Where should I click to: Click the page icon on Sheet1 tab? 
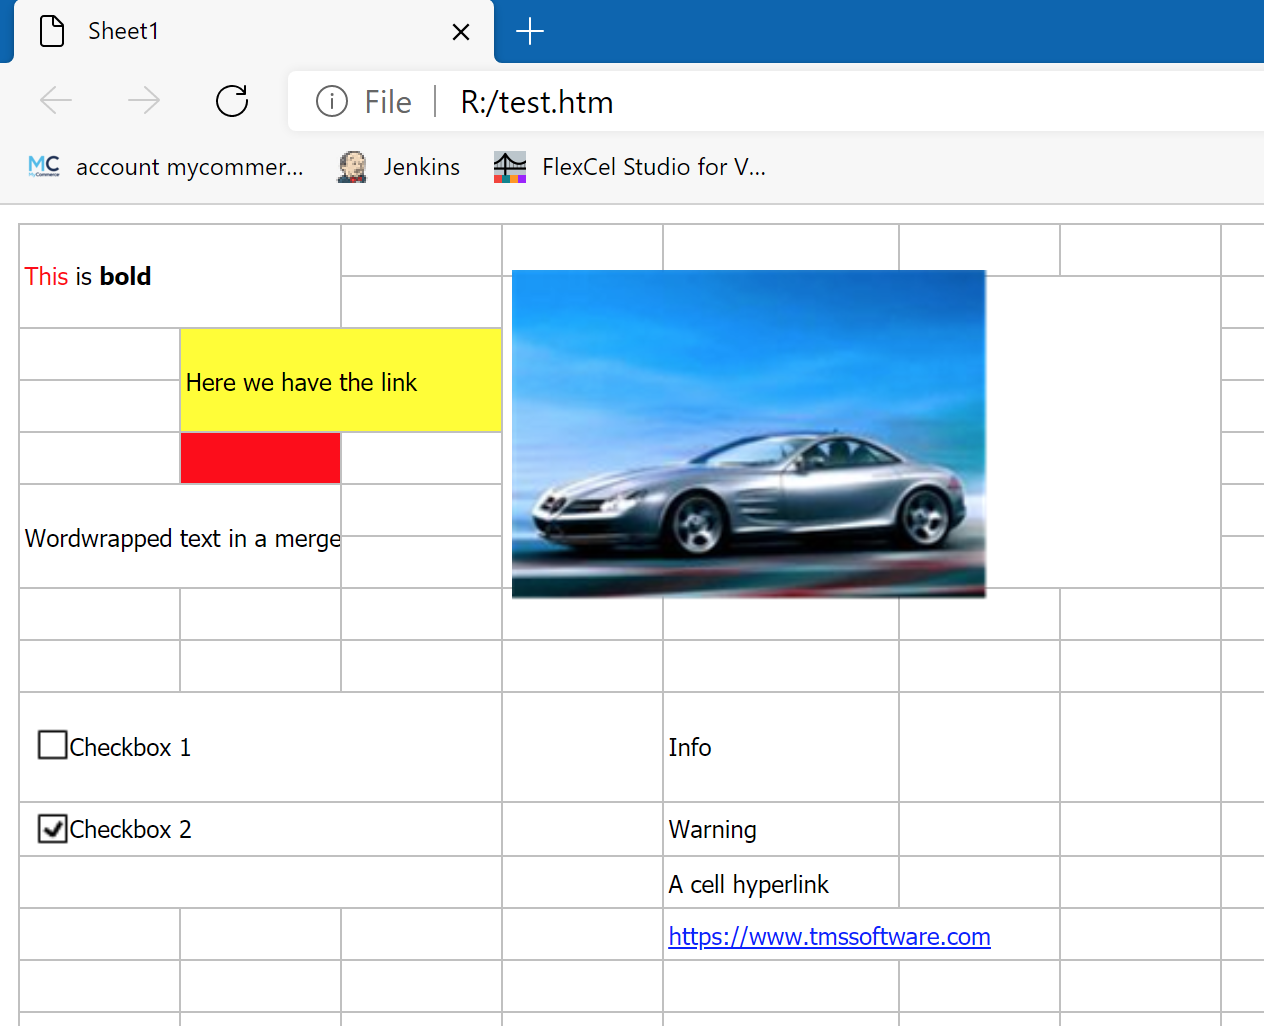(x=52, y=32)
